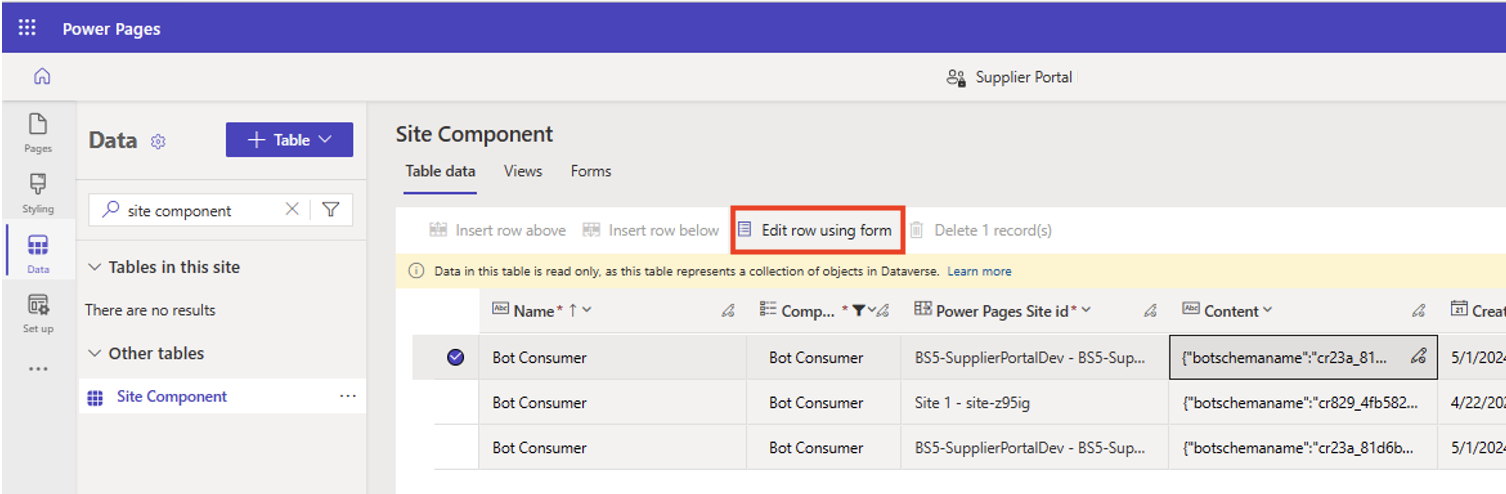Select the second Bot Consumer row
This screenshot has width=1506, height=494.
(x=456, y=403)
